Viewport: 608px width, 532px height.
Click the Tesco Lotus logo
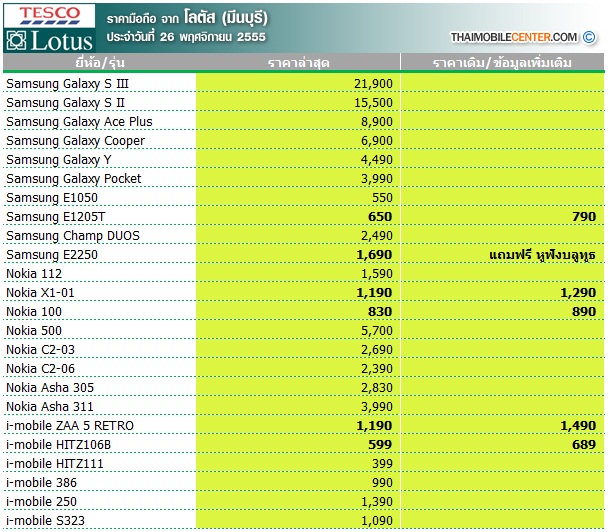[49, 28]
